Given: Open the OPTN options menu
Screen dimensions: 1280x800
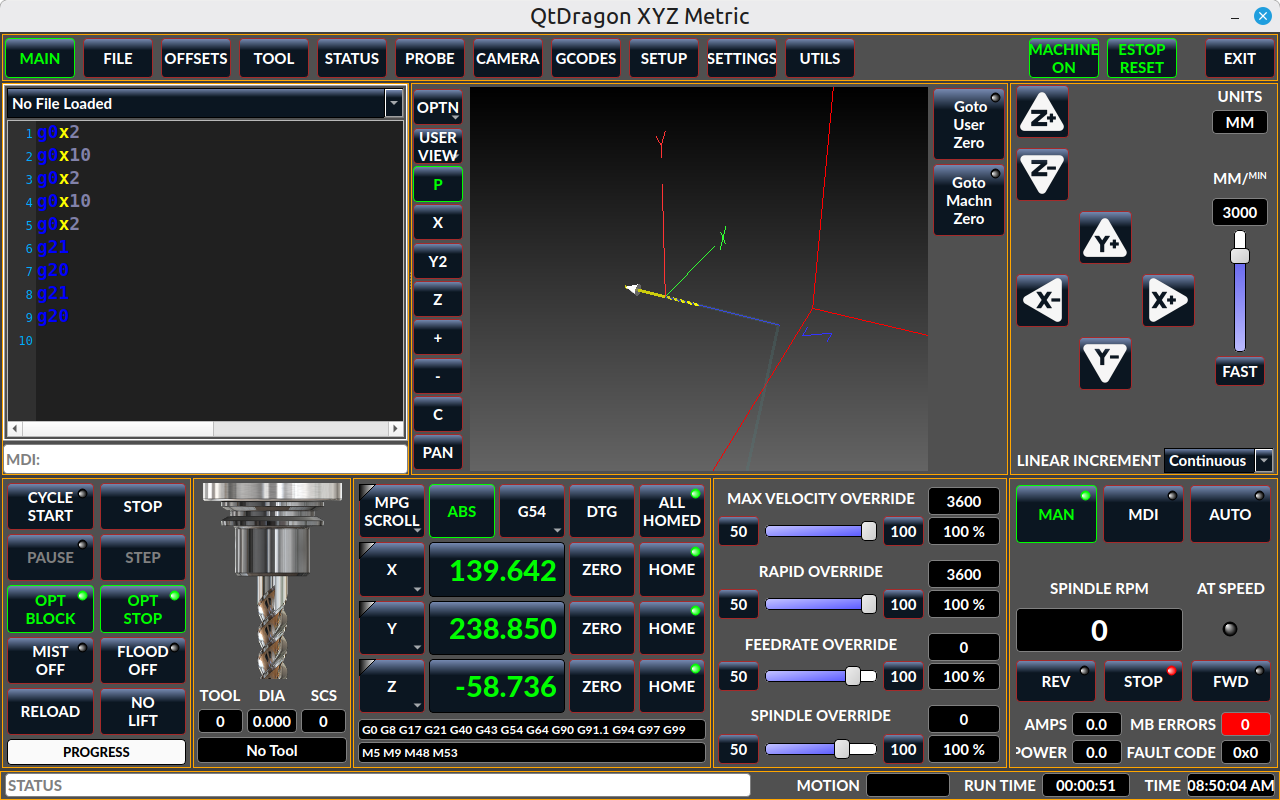Looking at the screenshot, I should click(438, 107).
